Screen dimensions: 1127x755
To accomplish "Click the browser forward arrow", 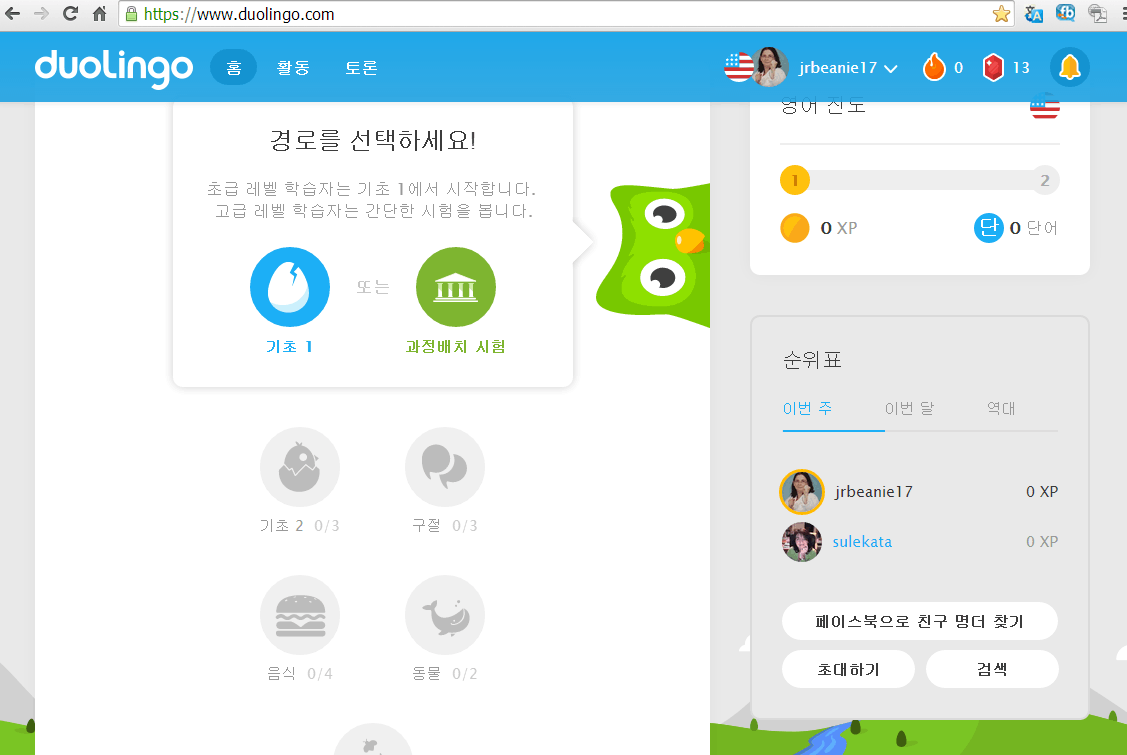I will (41, 14).
